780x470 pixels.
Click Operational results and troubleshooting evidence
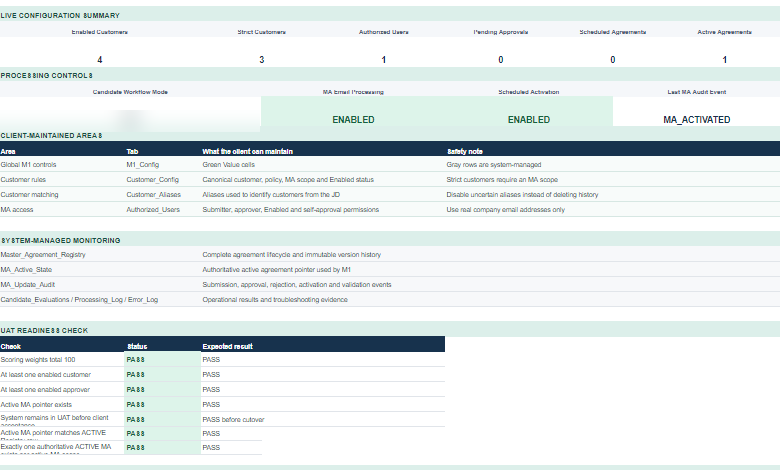(275, 299)
